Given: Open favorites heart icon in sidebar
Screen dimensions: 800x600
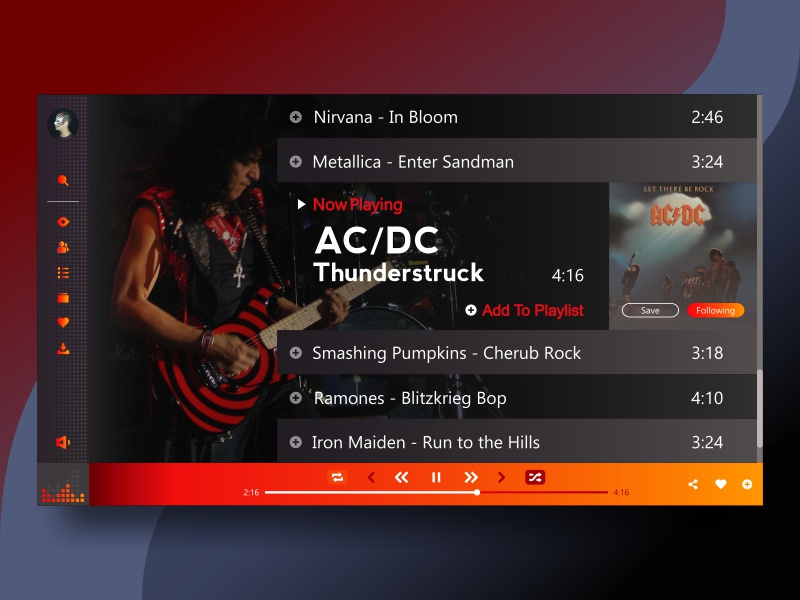Looking at the screenshot, I should [63, 322].
